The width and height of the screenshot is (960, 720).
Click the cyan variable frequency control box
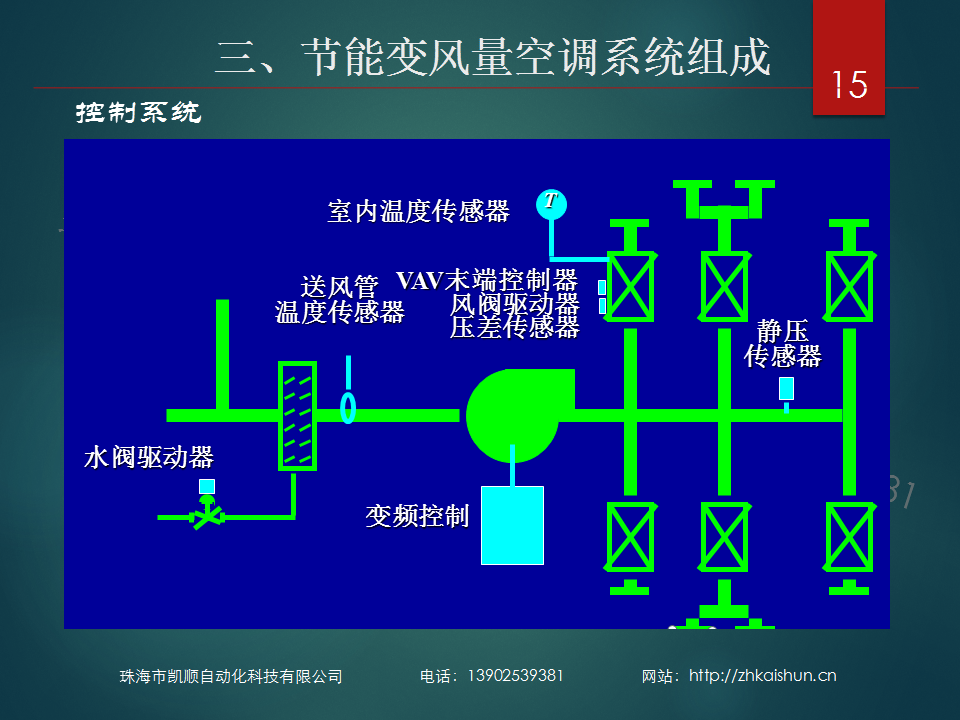(512, 525)
